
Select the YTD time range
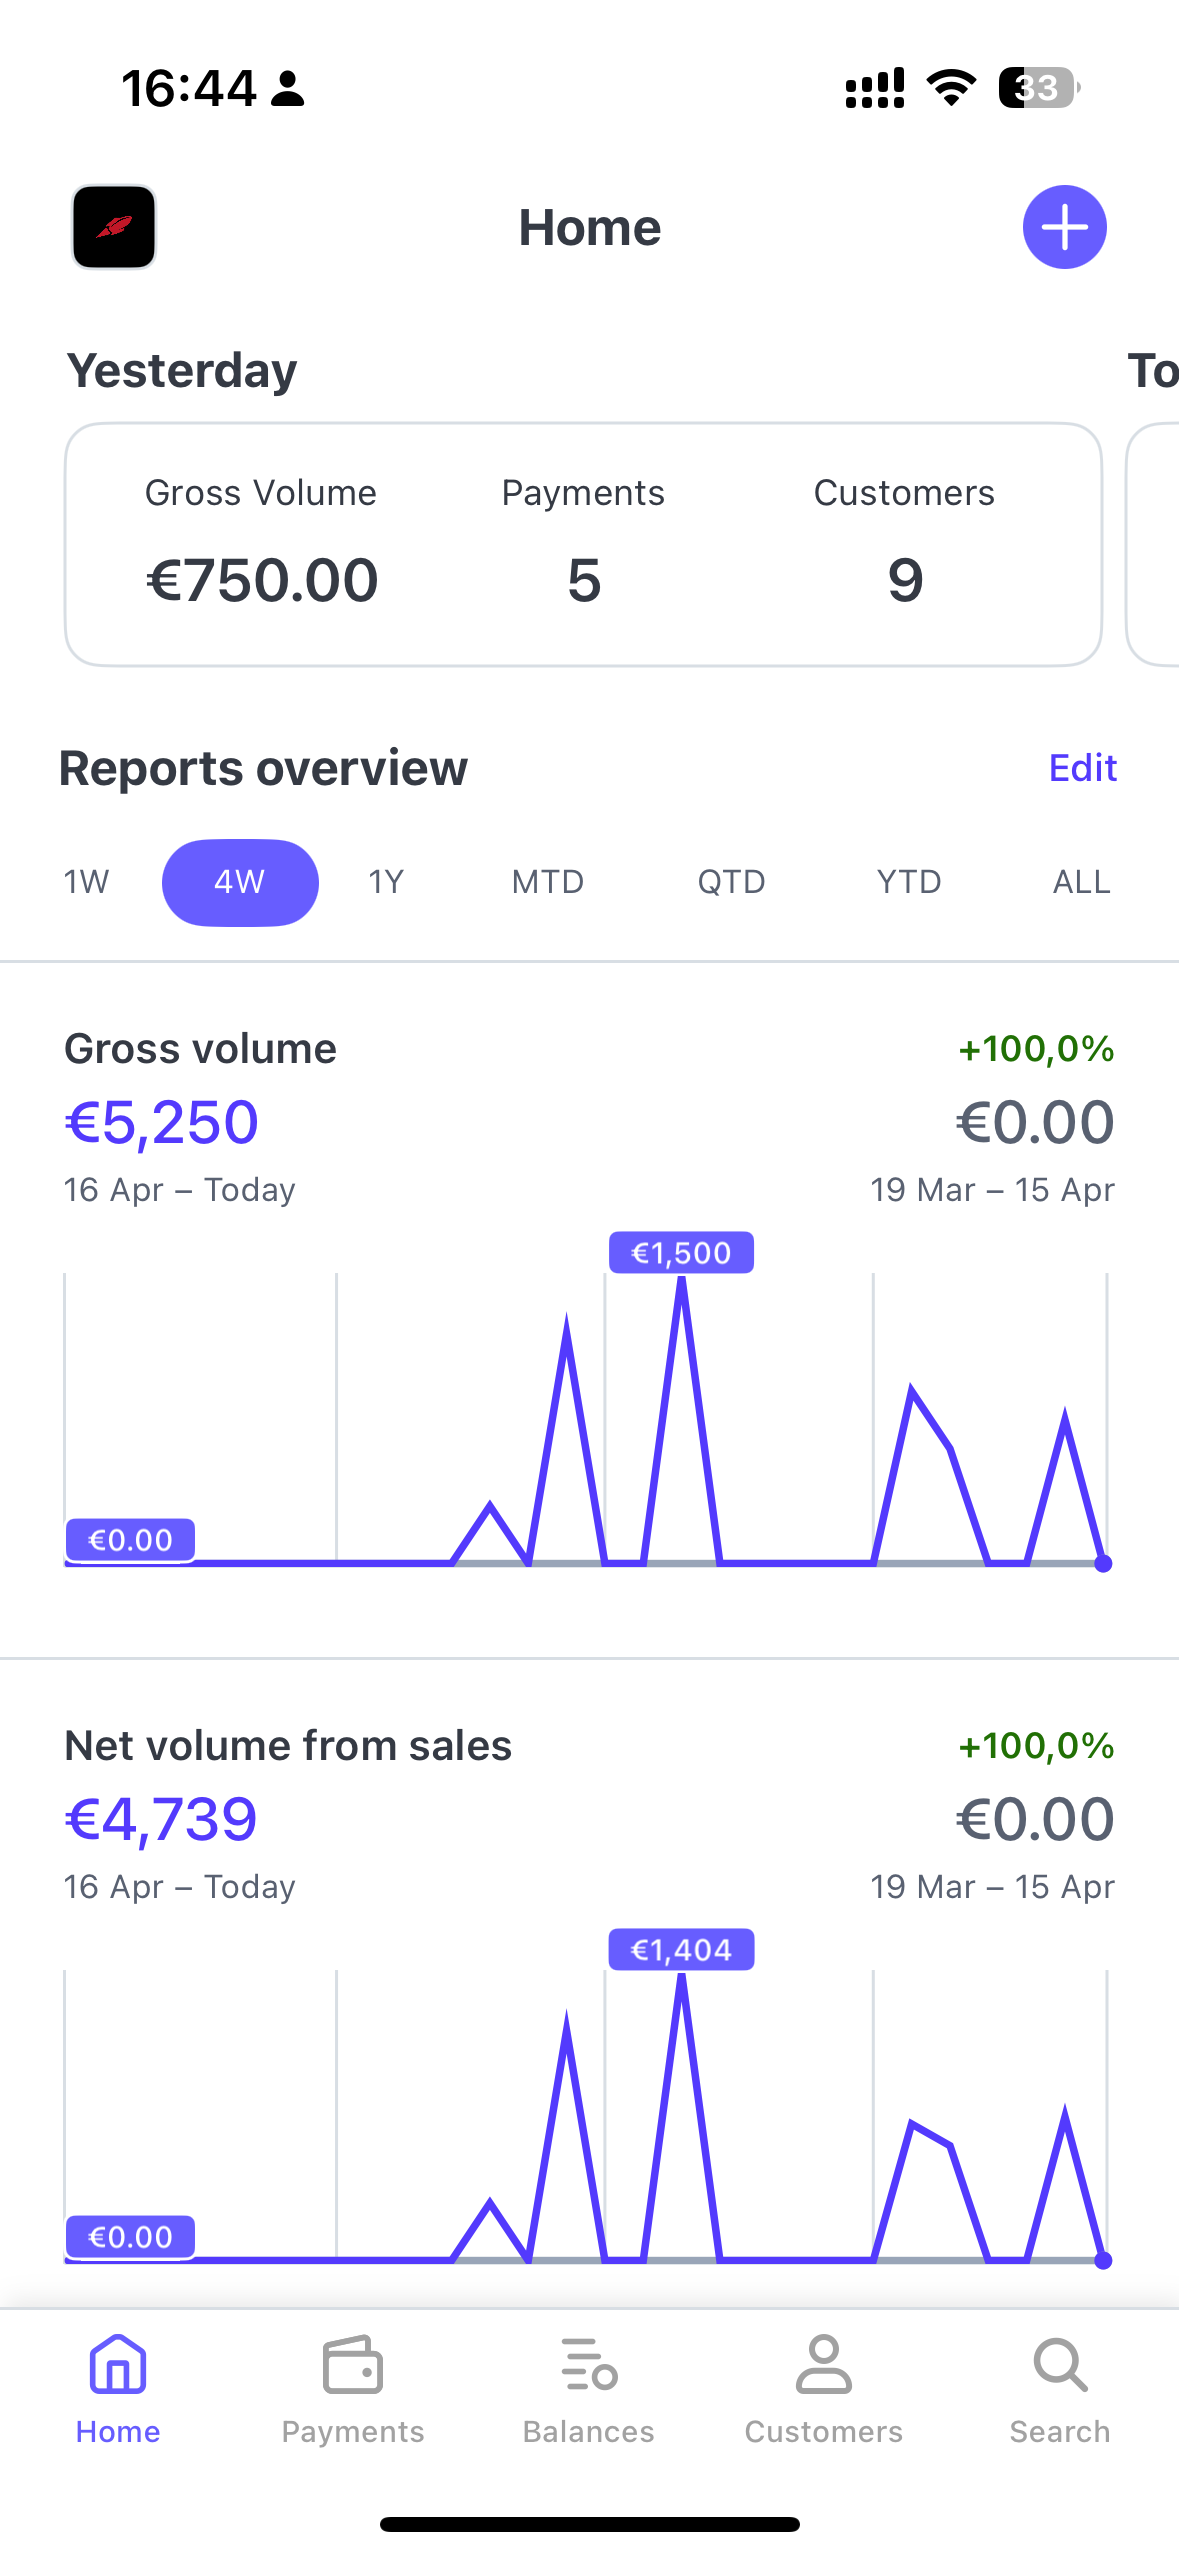(x=909, y=882)
